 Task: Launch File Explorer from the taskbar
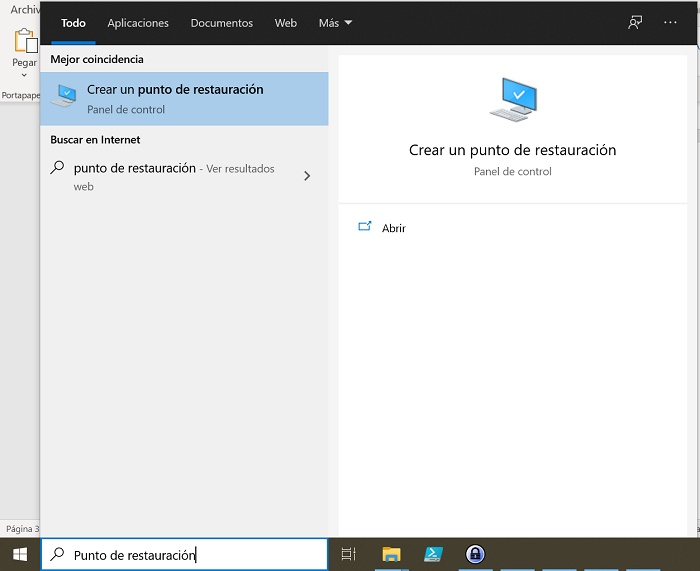391,554
